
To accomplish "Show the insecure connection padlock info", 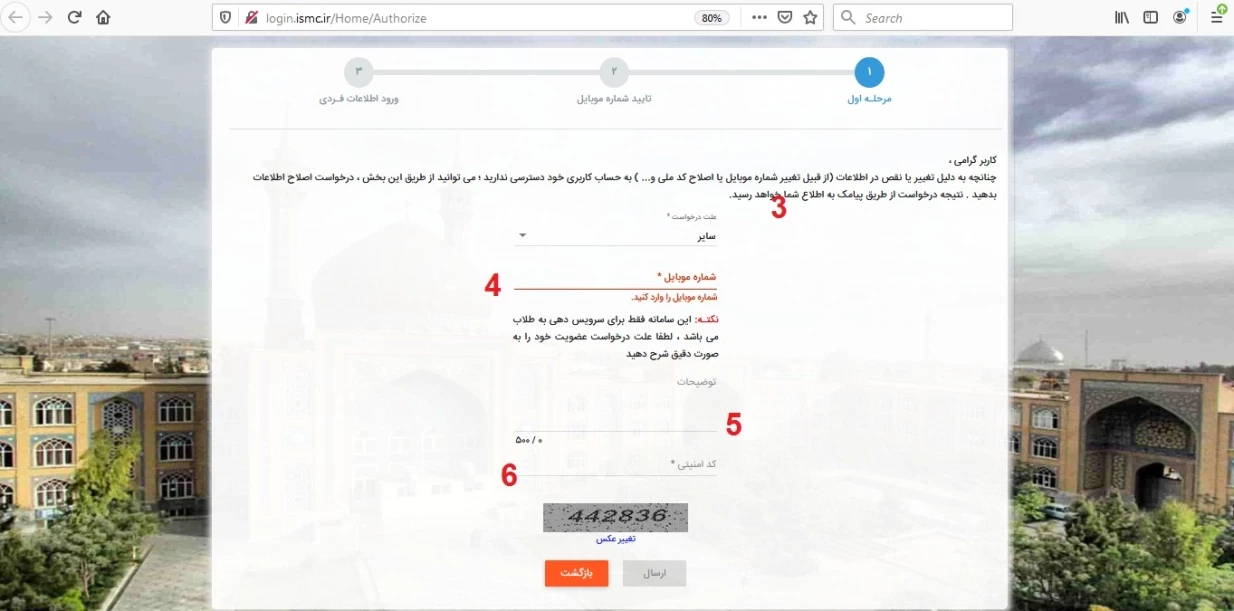I will (x=250, y=17).
